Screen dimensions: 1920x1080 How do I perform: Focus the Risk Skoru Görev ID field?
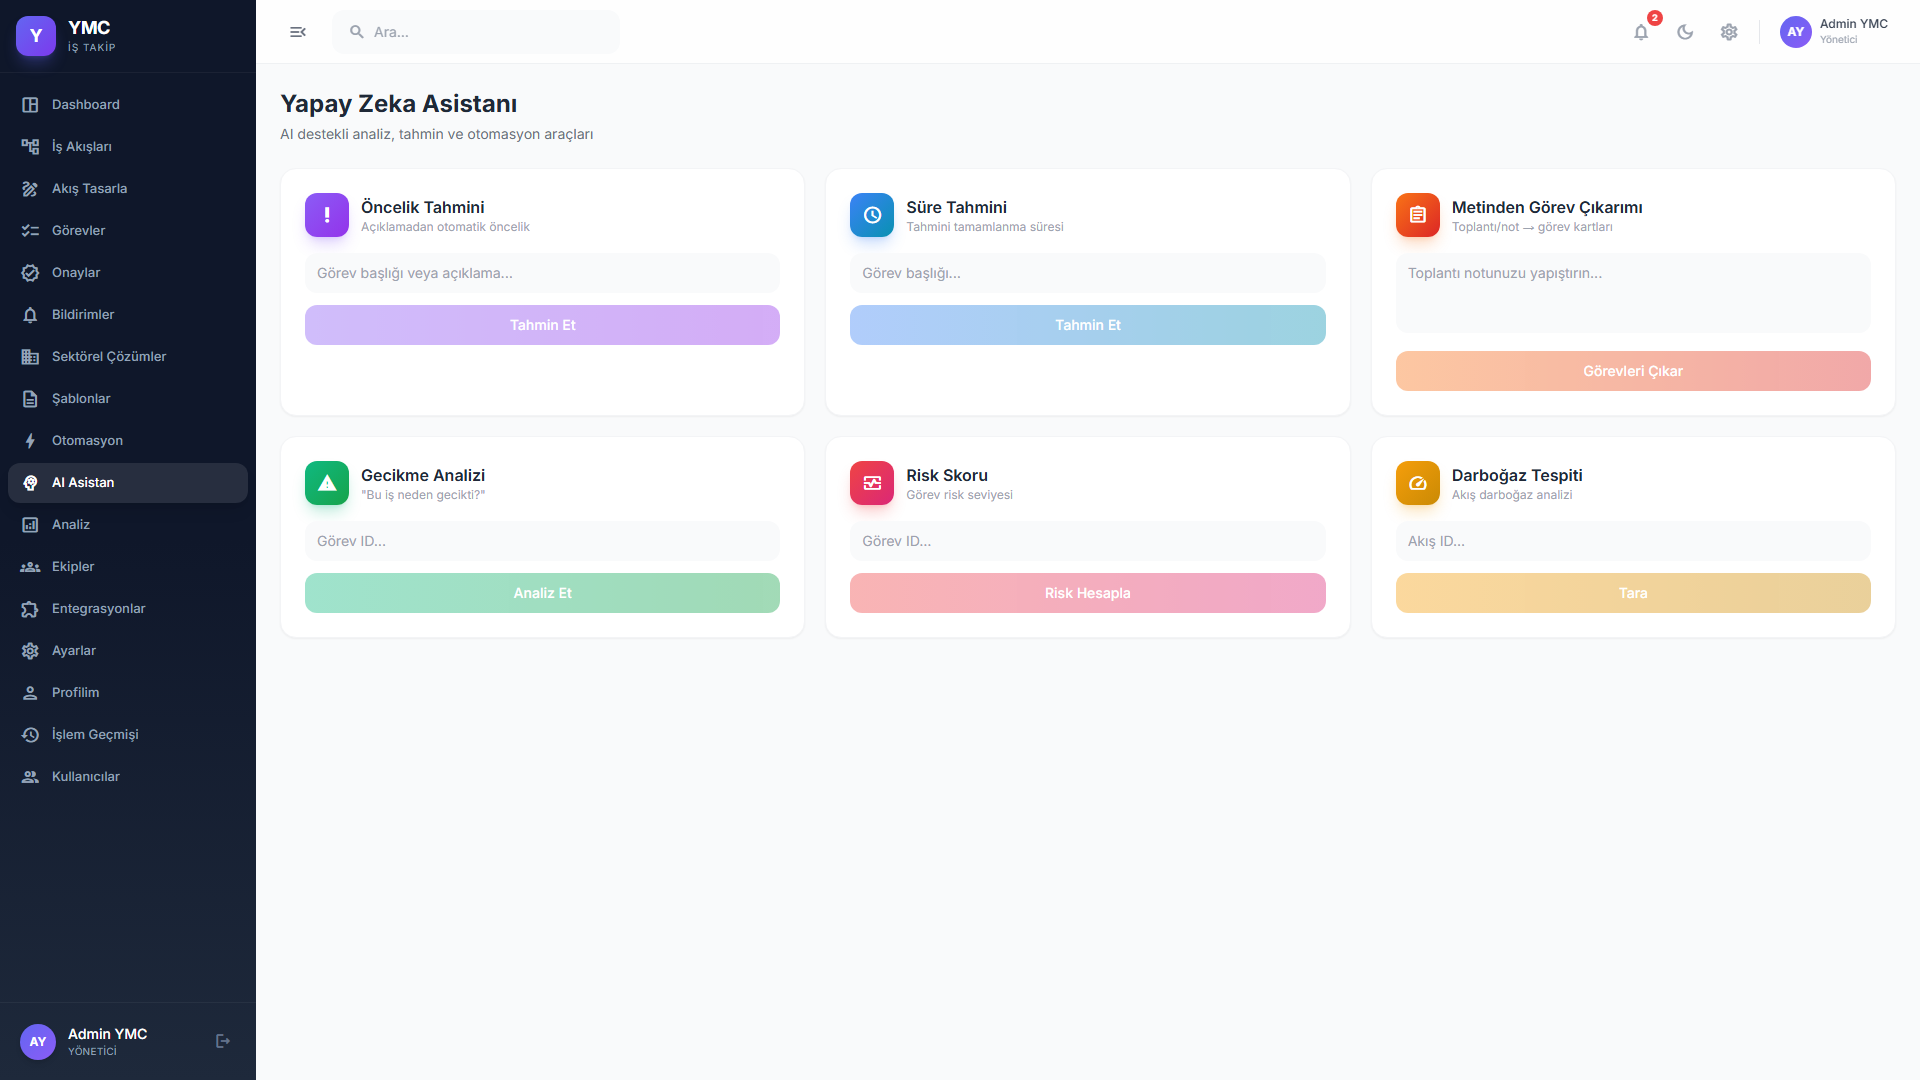(1088, 541)
